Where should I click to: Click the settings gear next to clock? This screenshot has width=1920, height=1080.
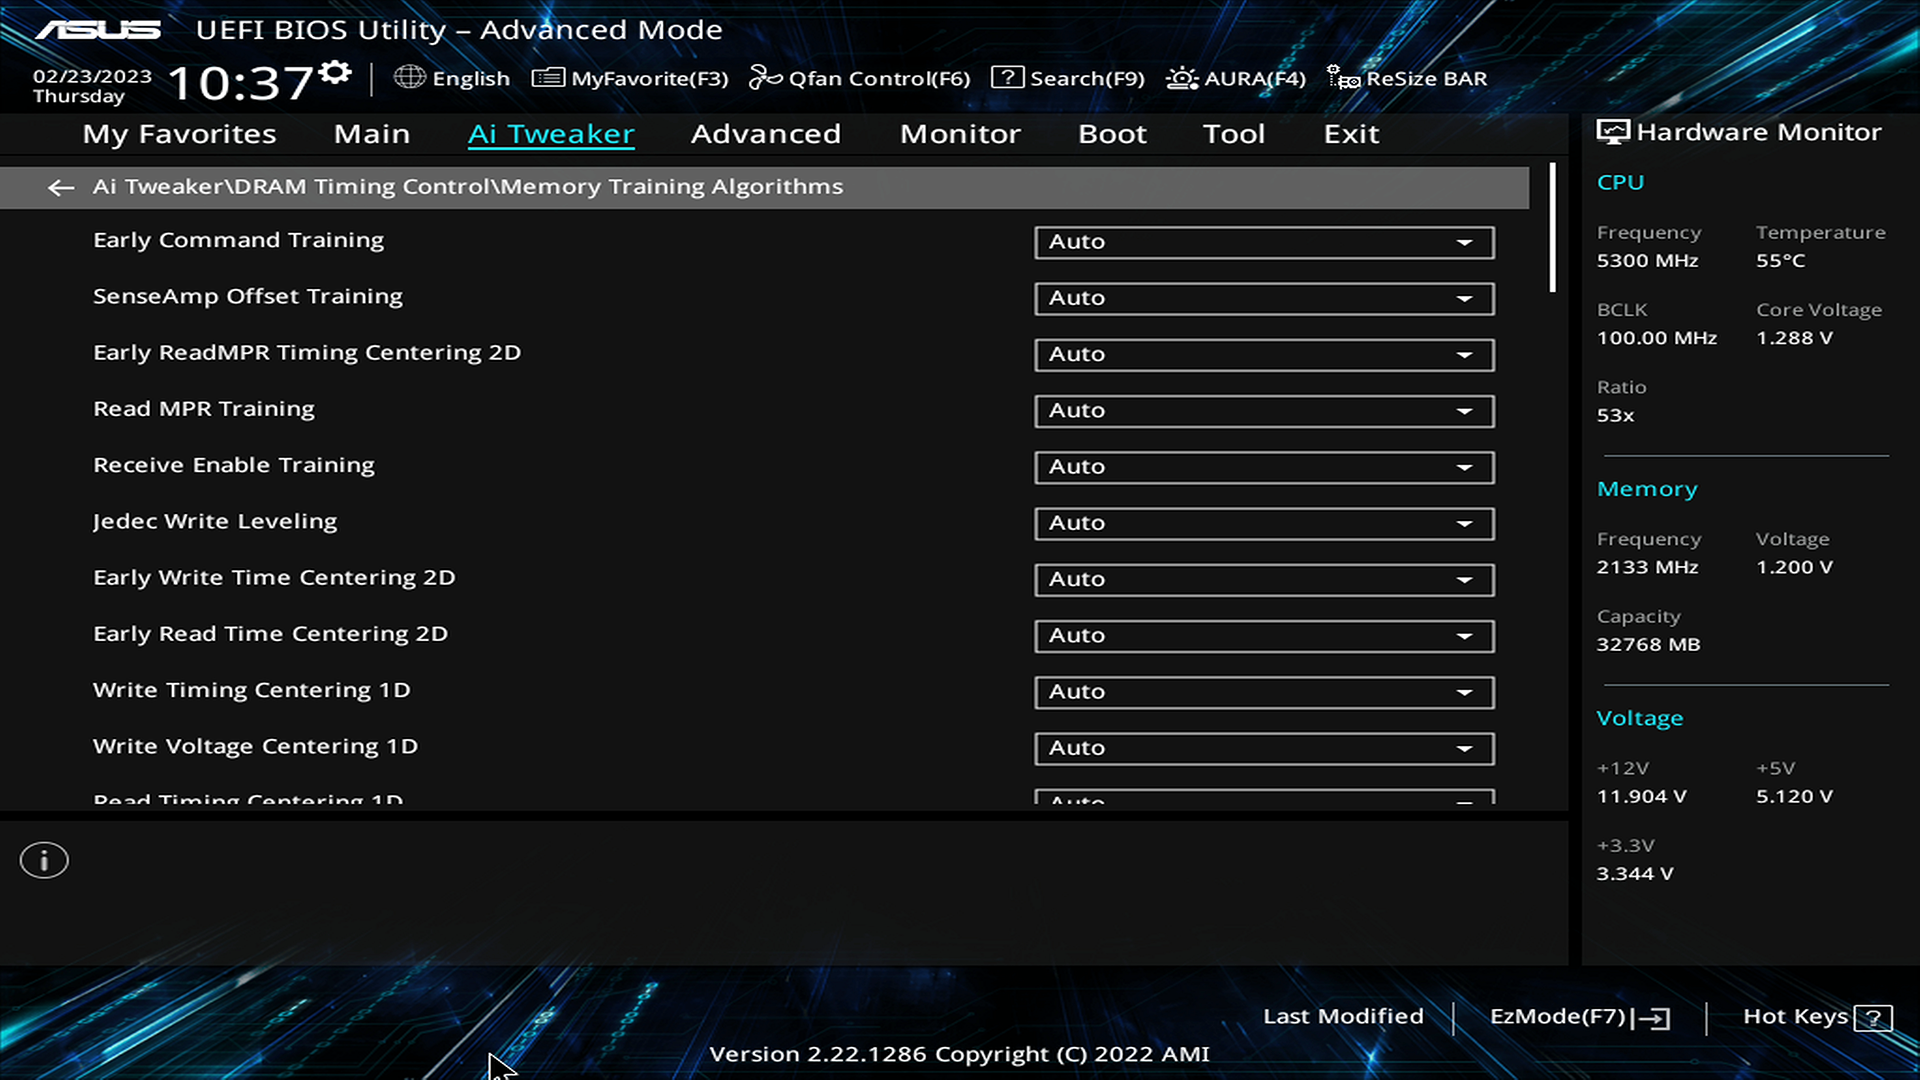tap(336, 73)
